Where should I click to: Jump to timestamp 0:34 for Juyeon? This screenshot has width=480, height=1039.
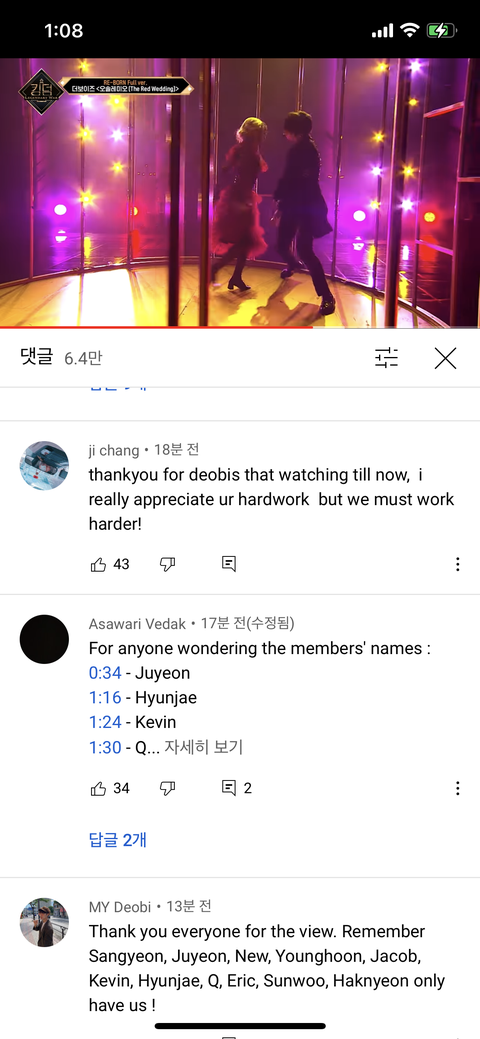pos(105,673)
